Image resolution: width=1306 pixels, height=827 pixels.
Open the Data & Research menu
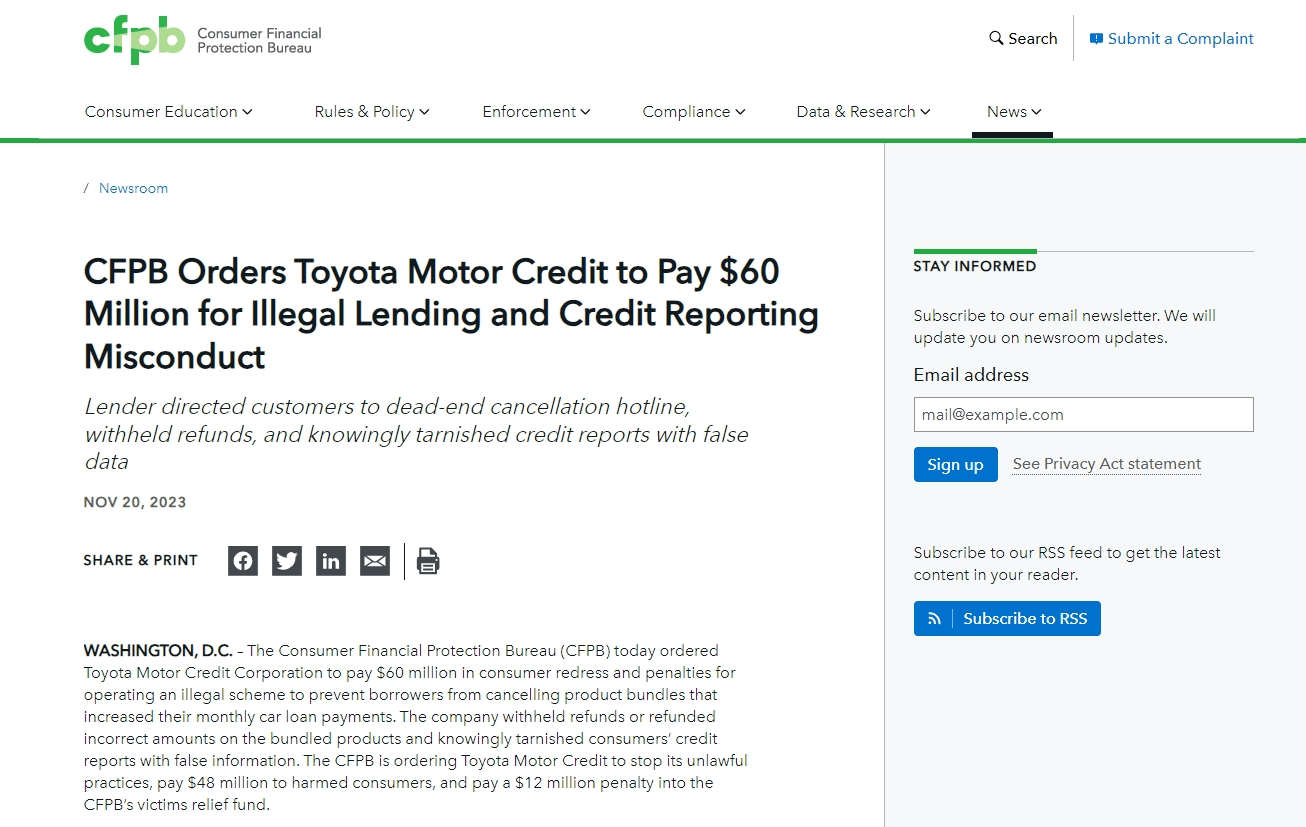pos(863,112)
